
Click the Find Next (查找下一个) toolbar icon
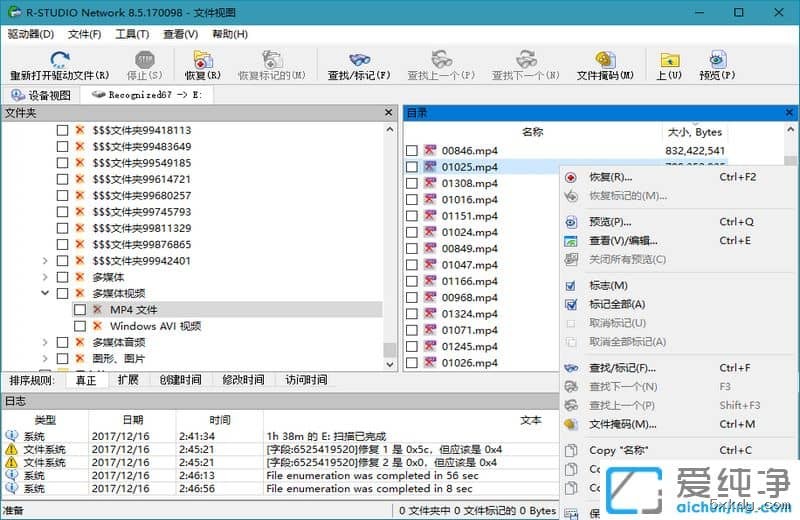tap(526, 59)
